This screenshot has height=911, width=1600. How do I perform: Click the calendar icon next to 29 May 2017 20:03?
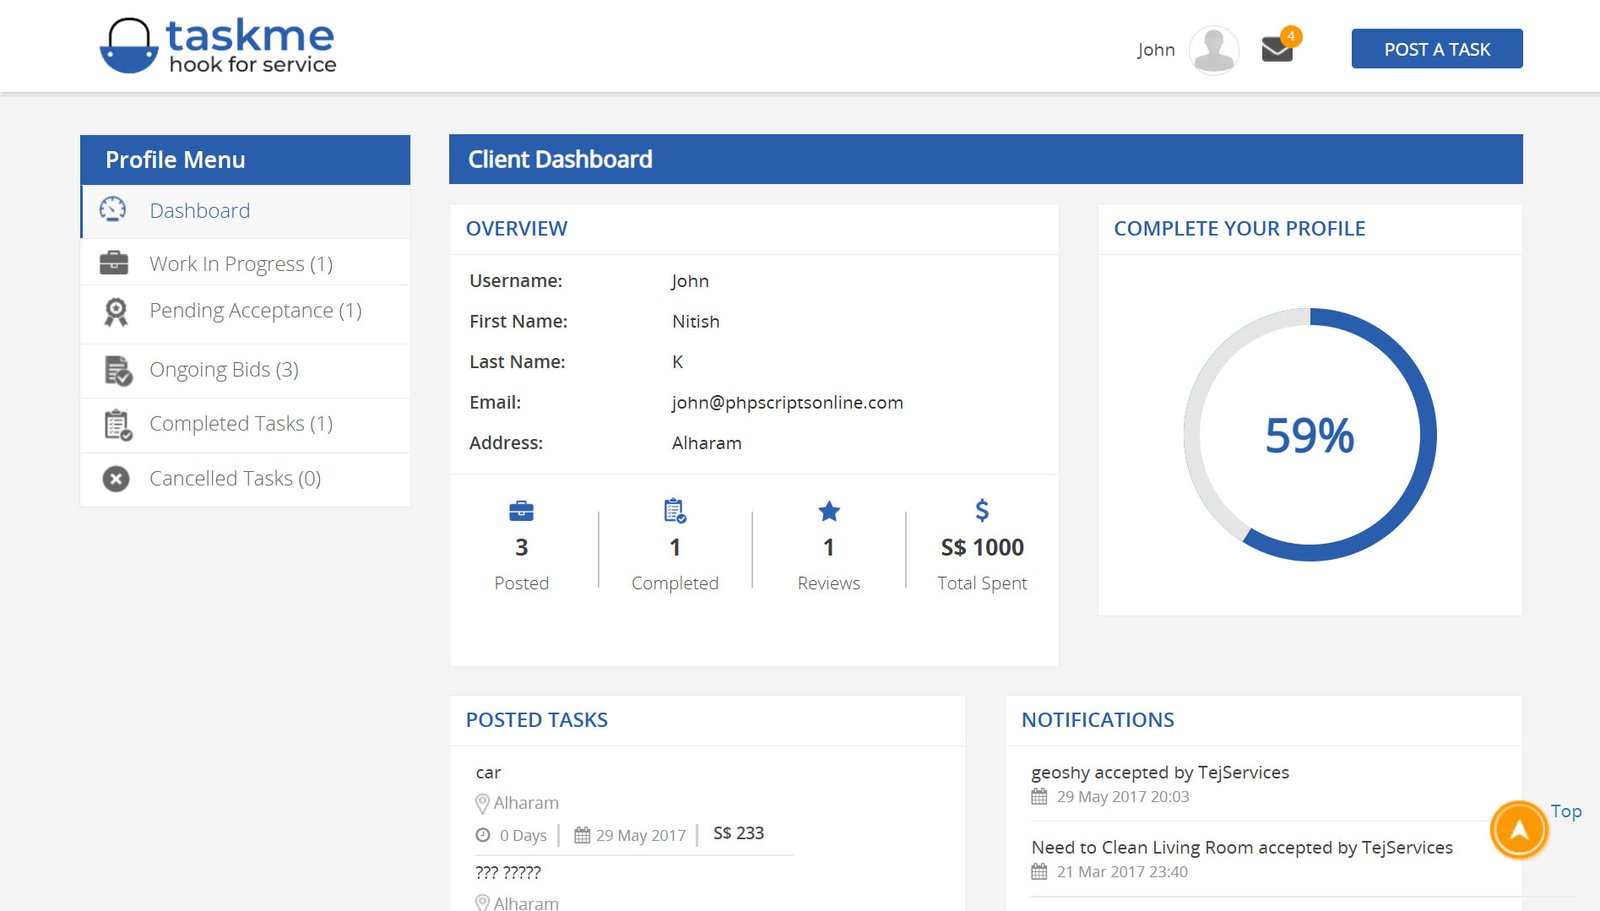pyautogui.click(x=1039, y=797)
